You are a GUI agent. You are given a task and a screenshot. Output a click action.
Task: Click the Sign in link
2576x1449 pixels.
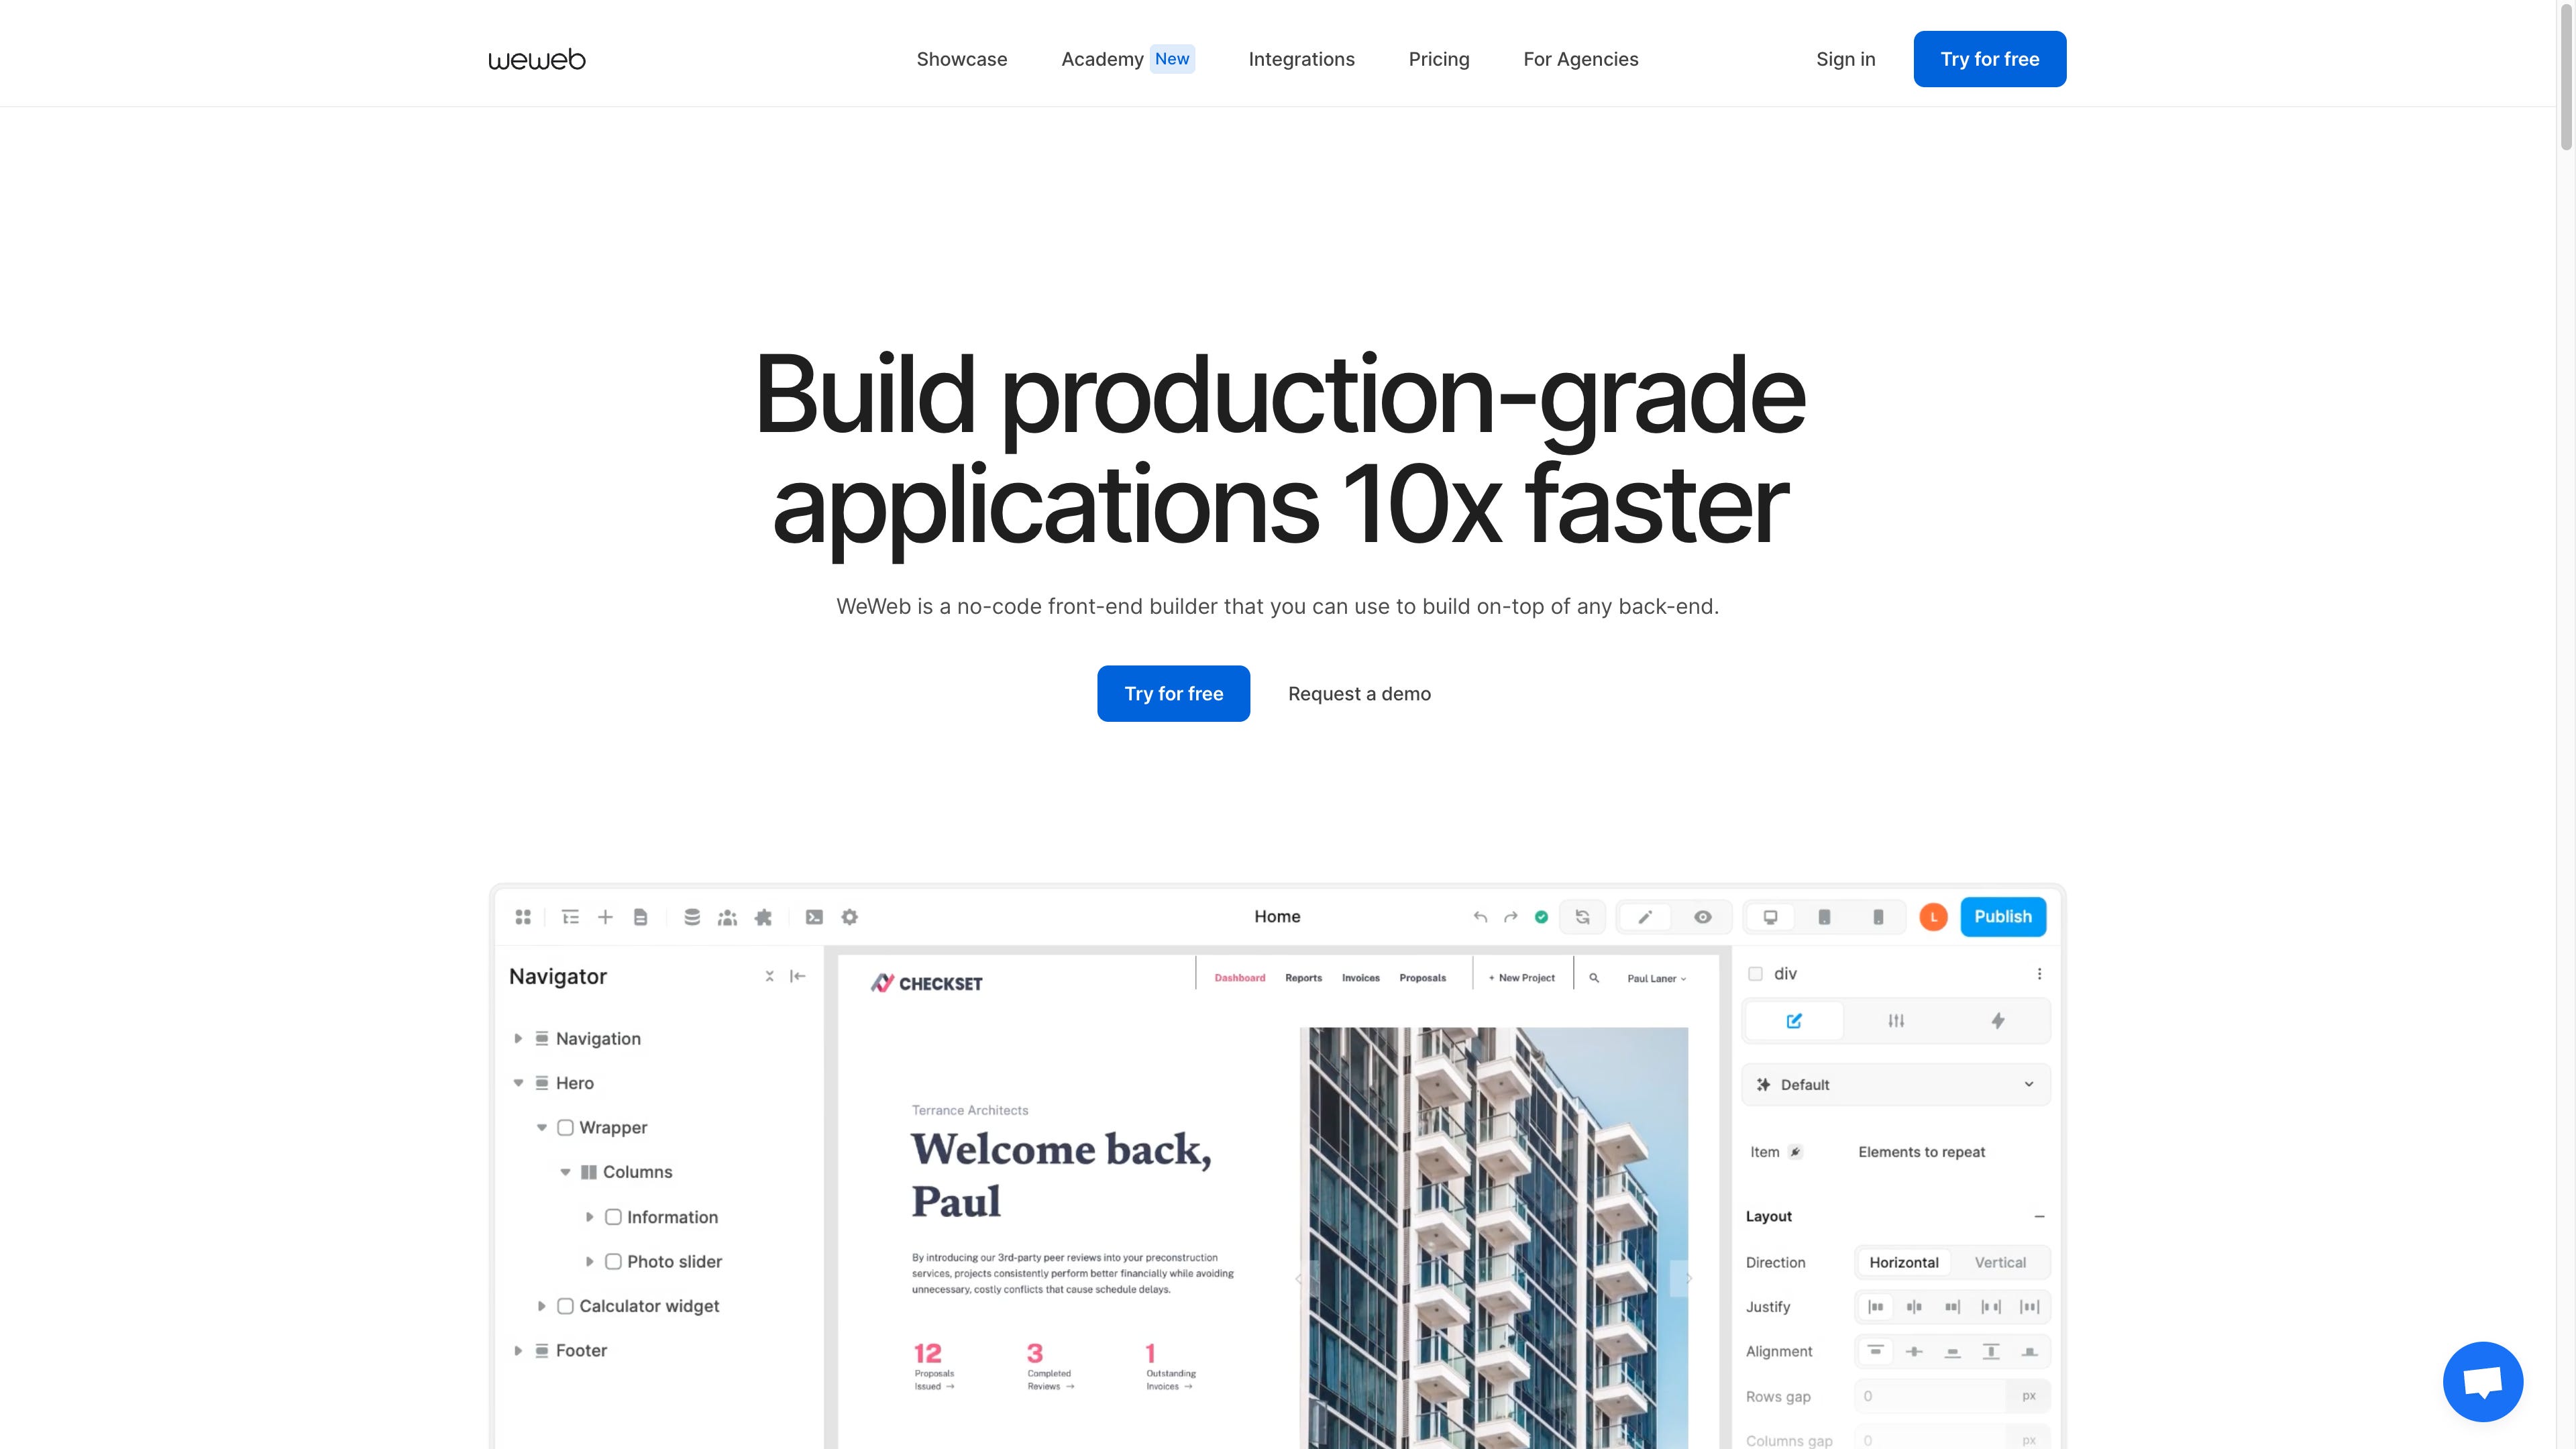click(1845, 59)
